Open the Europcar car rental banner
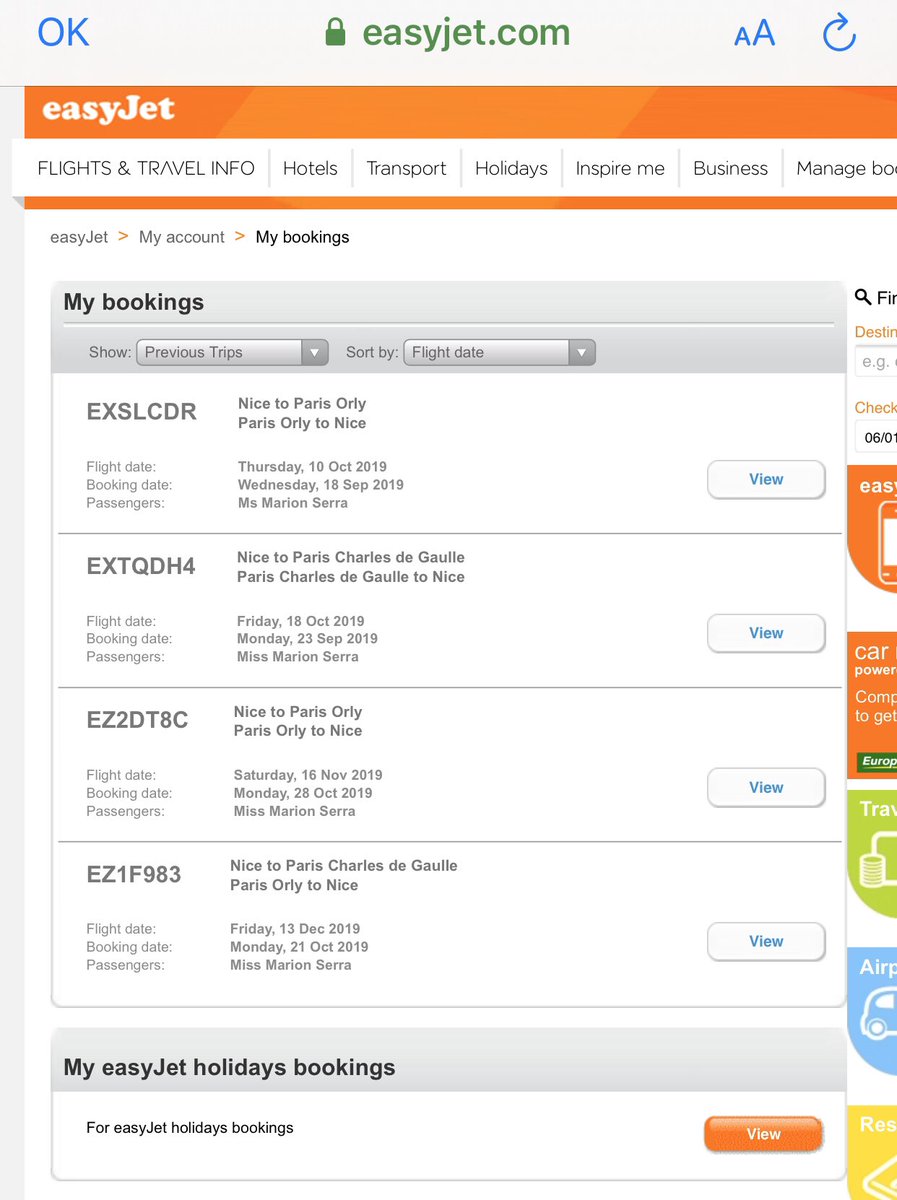The width and height of the screenshot is (897, 1200). tap(872, 705)
